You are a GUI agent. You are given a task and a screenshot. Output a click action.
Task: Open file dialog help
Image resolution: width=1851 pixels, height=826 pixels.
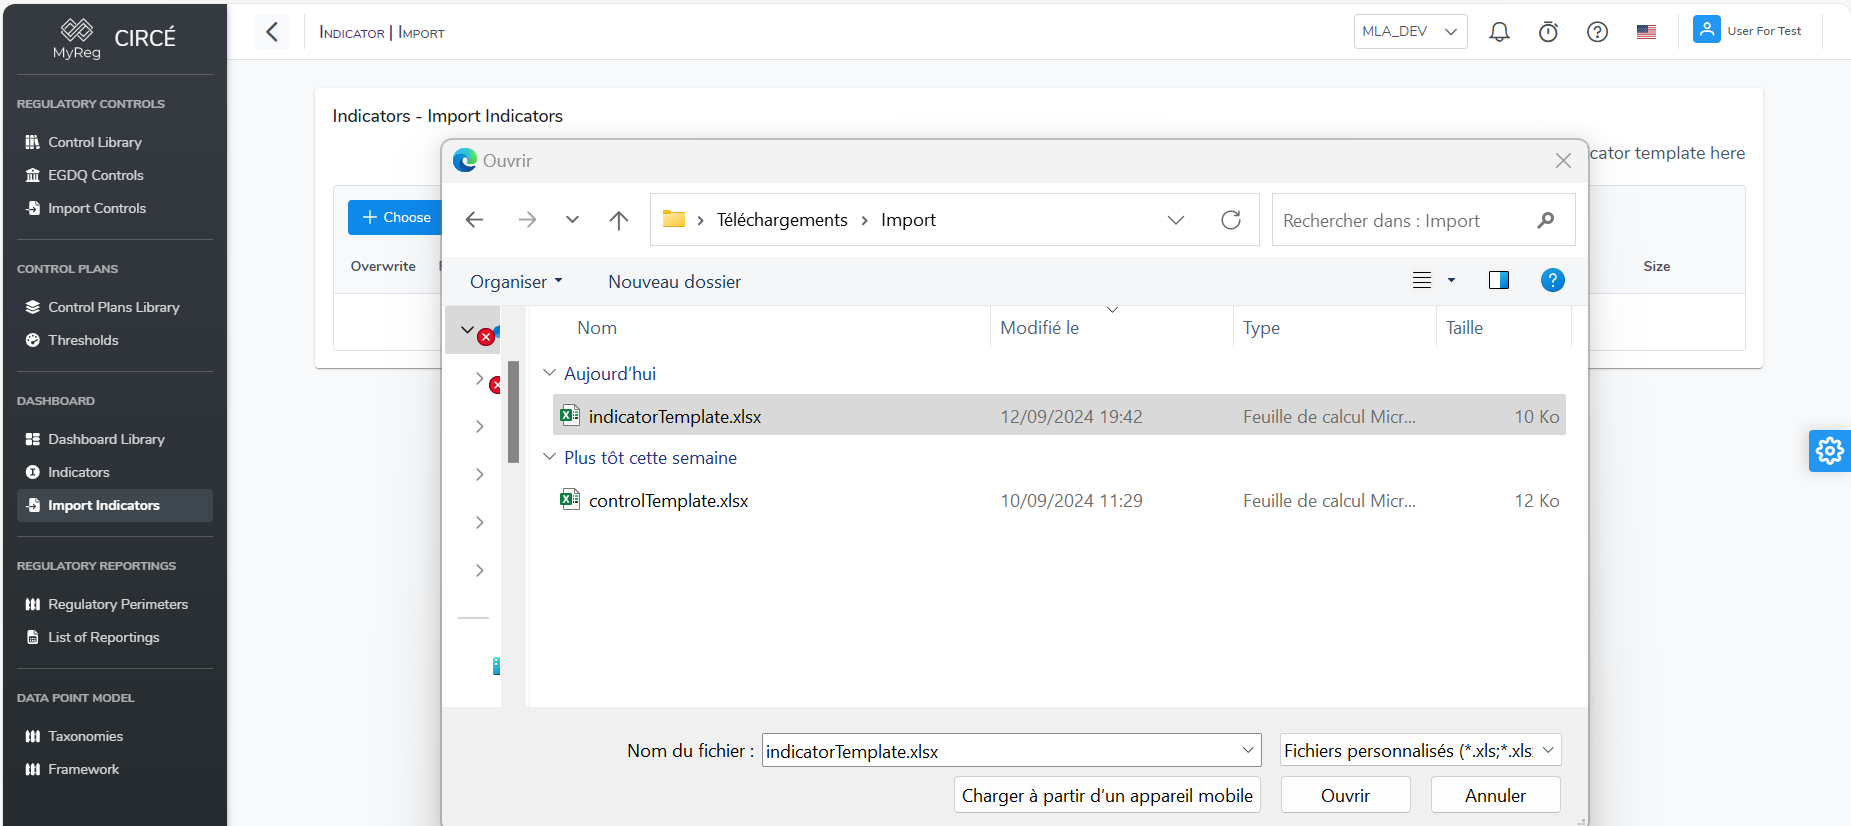click(x=1553, y=280)
